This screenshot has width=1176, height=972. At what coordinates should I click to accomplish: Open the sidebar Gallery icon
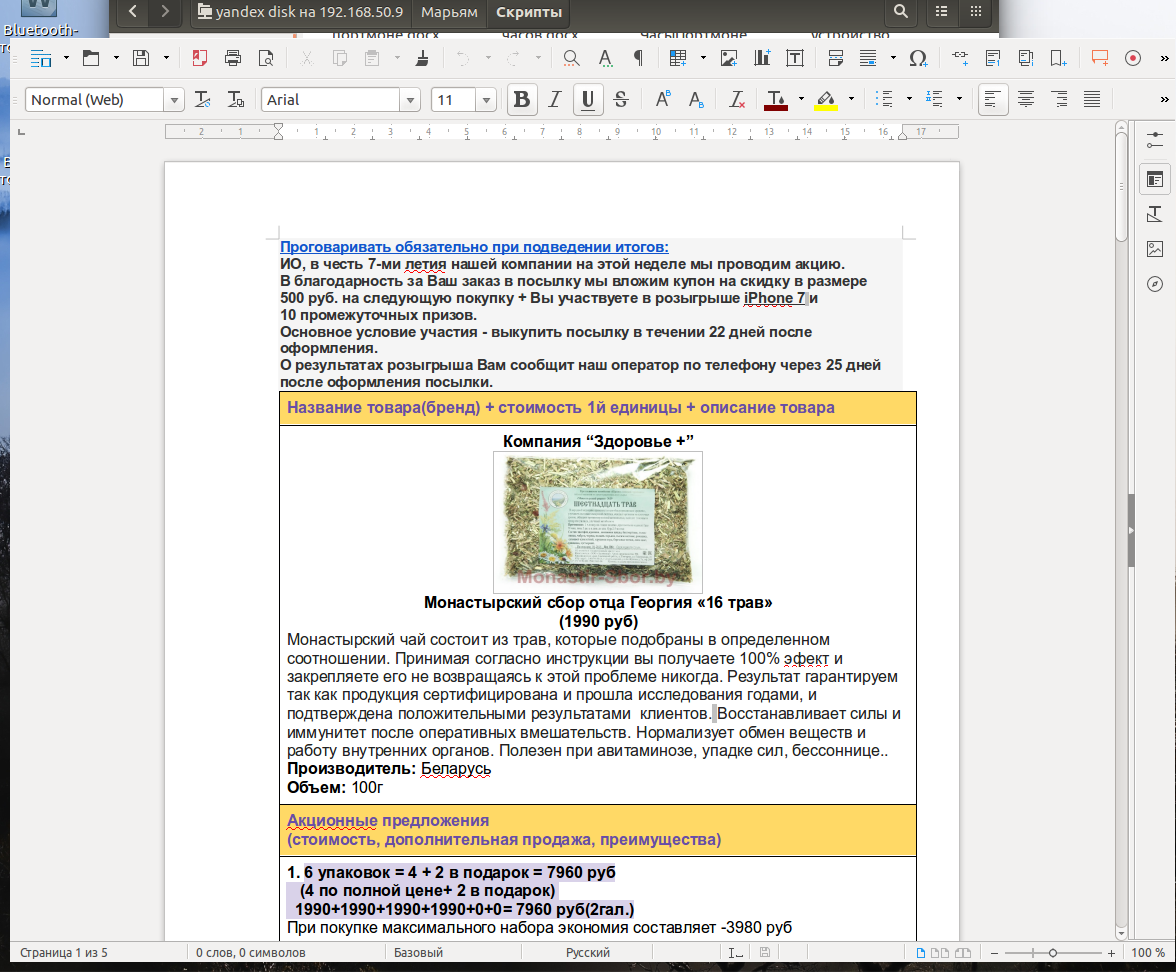[x=1155, y=249]
